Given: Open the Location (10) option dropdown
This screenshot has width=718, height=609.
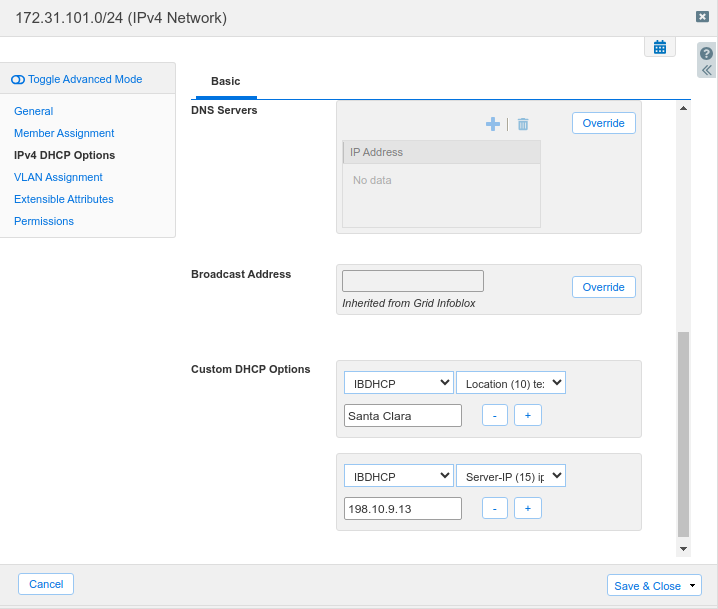Looking at the screenshot, I should click(x=511, y=383).
